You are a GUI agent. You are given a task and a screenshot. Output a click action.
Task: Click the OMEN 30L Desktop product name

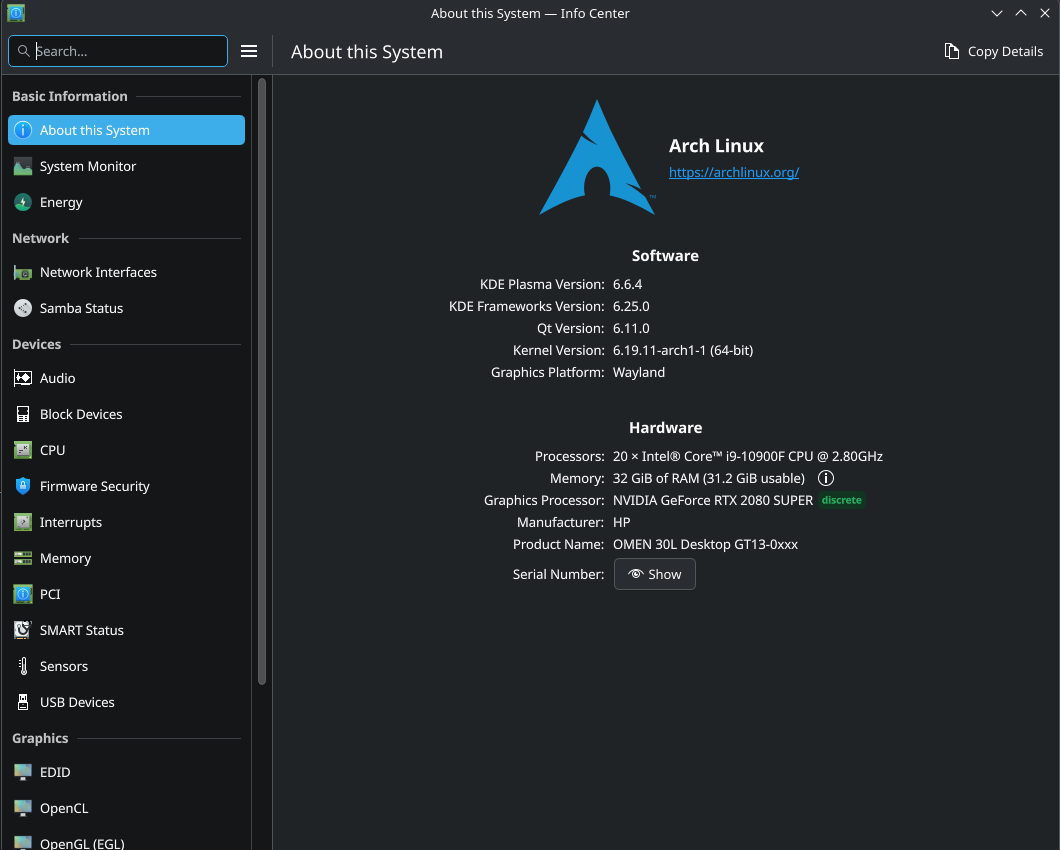click(705, 544)
